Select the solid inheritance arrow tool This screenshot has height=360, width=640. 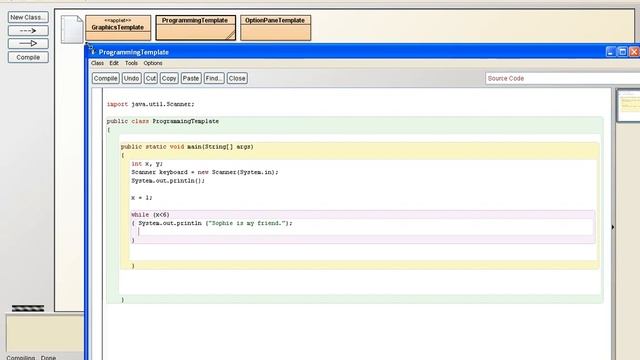(x=28, y=44)
